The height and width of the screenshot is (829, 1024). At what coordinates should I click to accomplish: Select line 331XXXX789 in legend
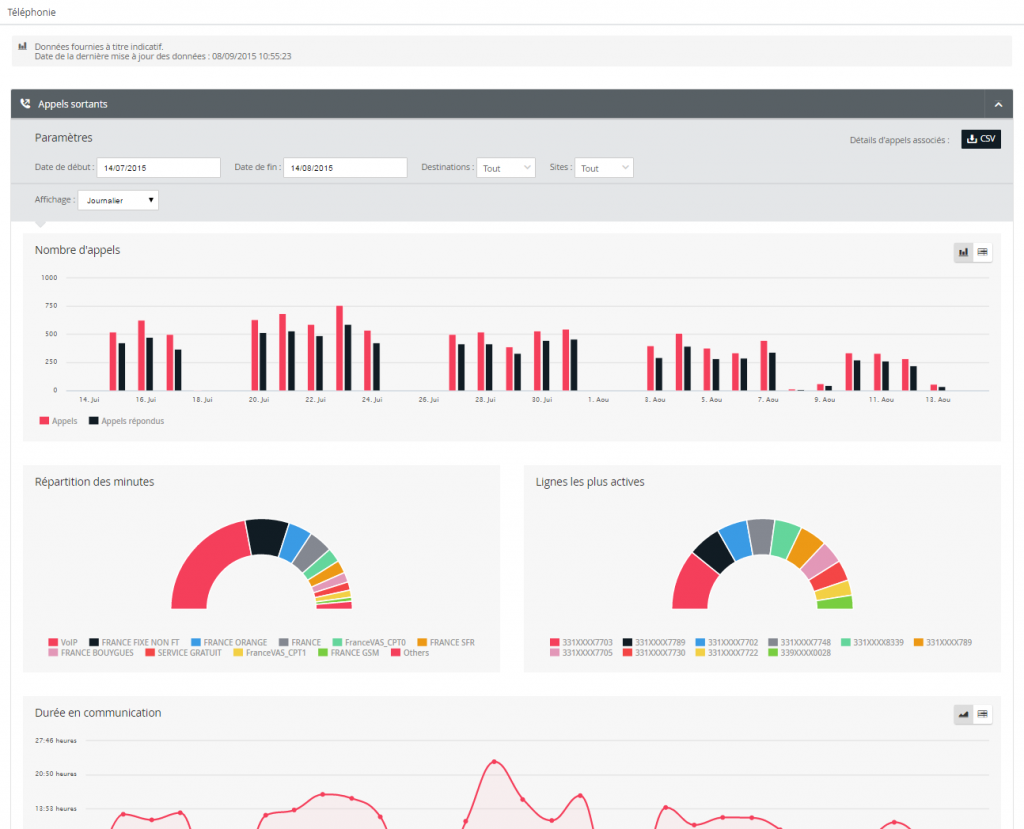942,642
